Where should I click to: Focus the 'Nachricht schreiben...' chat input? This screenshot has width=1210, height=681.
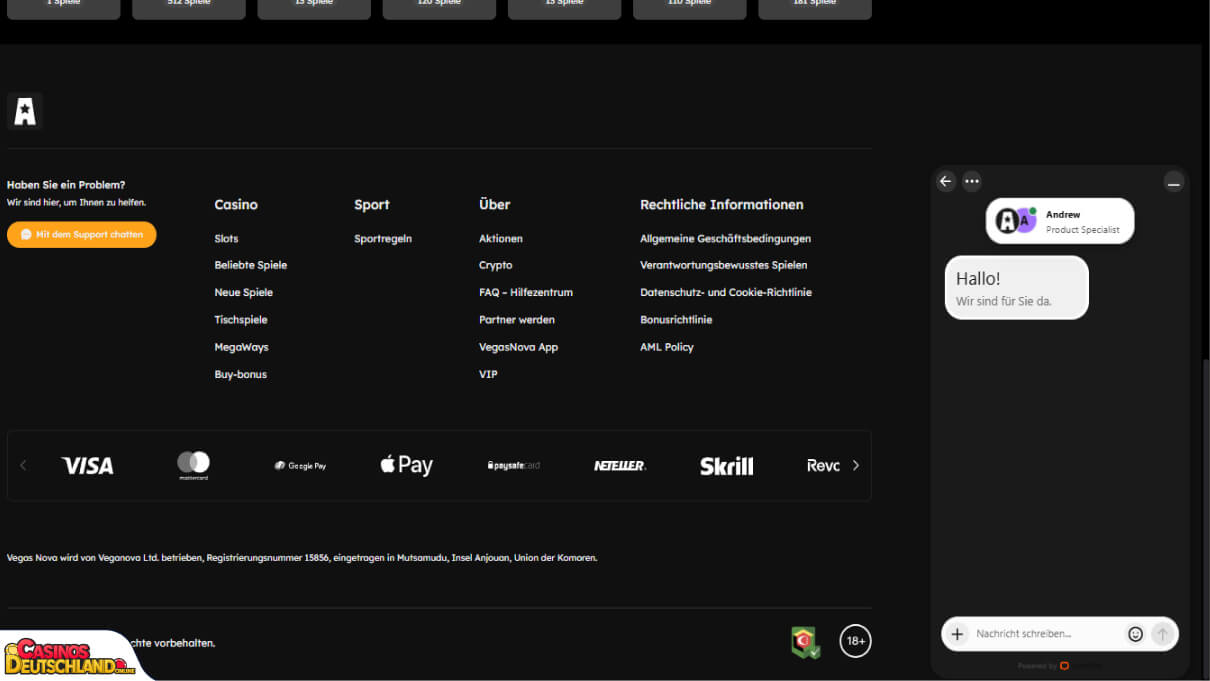click(1046, 634)
